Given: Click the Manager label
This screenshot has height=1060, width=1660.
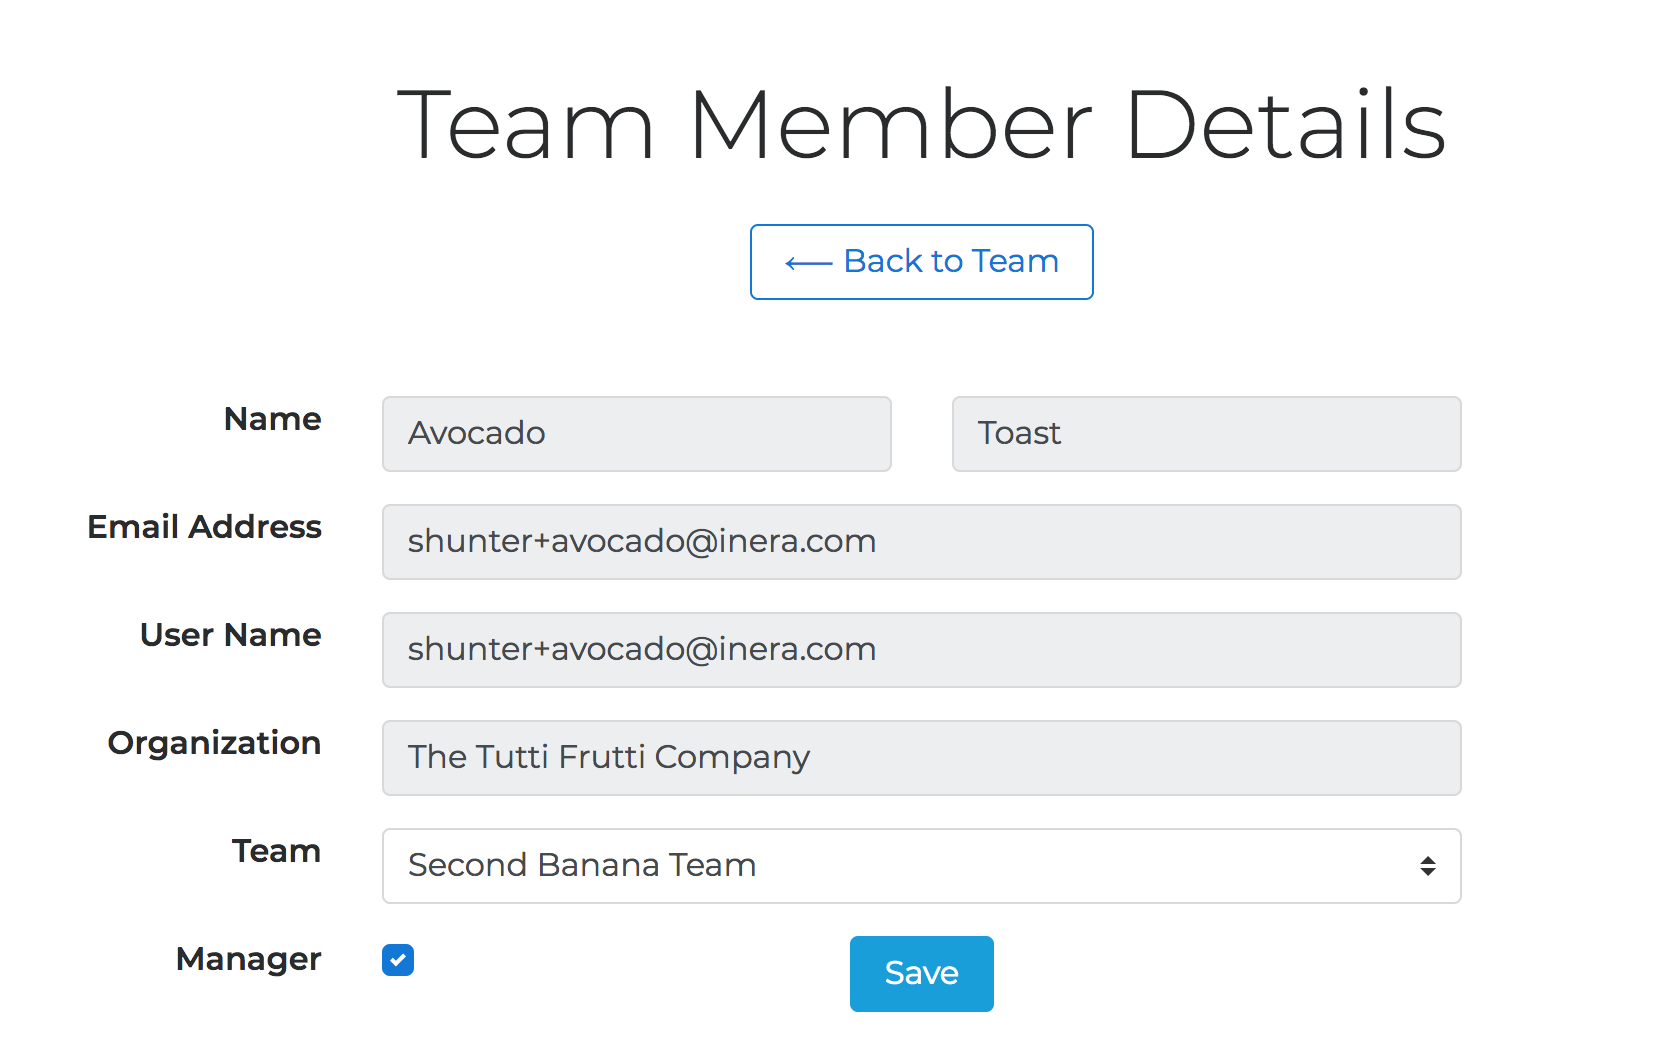Looking at the screenshot, I should click(x=248, y=960).
